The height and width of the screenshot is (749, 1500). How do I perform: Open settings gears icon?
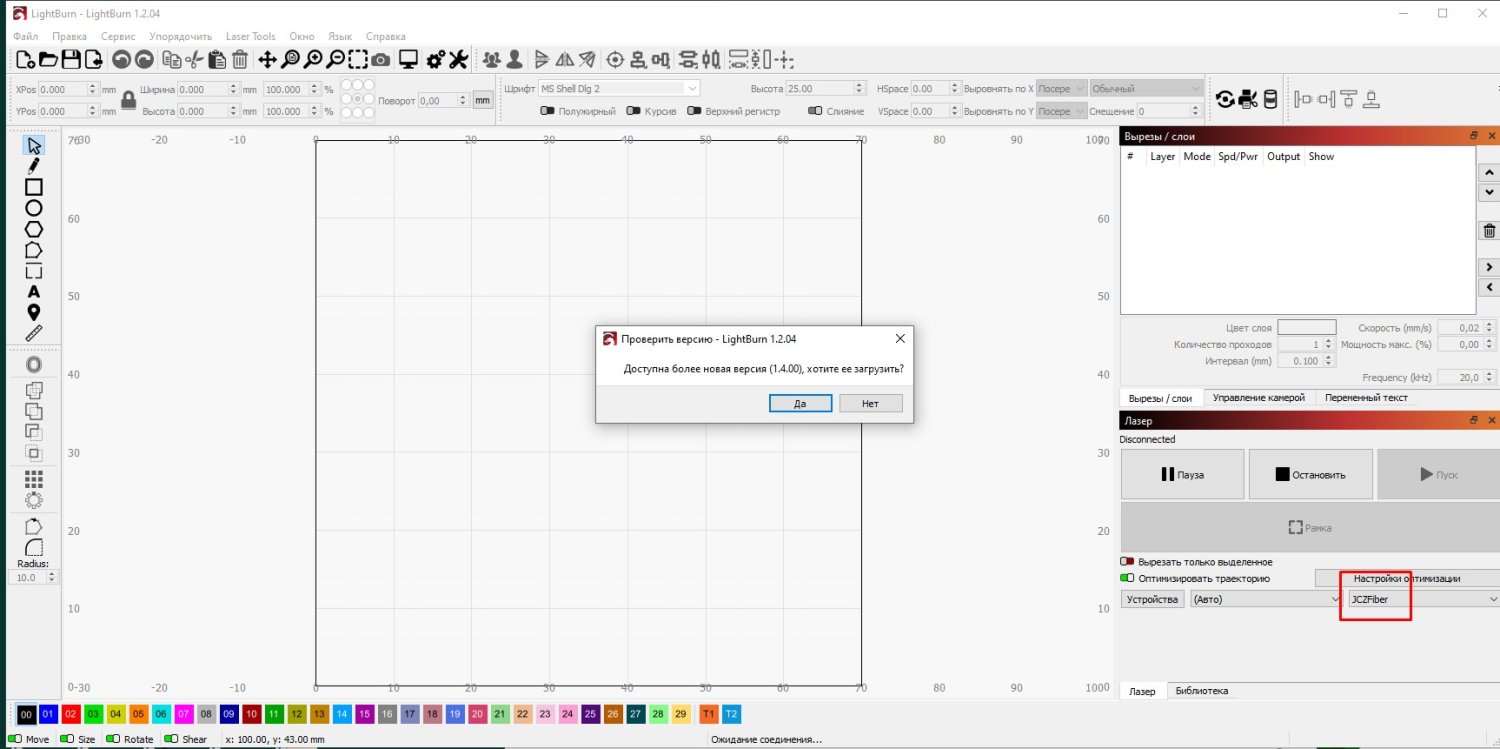(x=435, y=60)
